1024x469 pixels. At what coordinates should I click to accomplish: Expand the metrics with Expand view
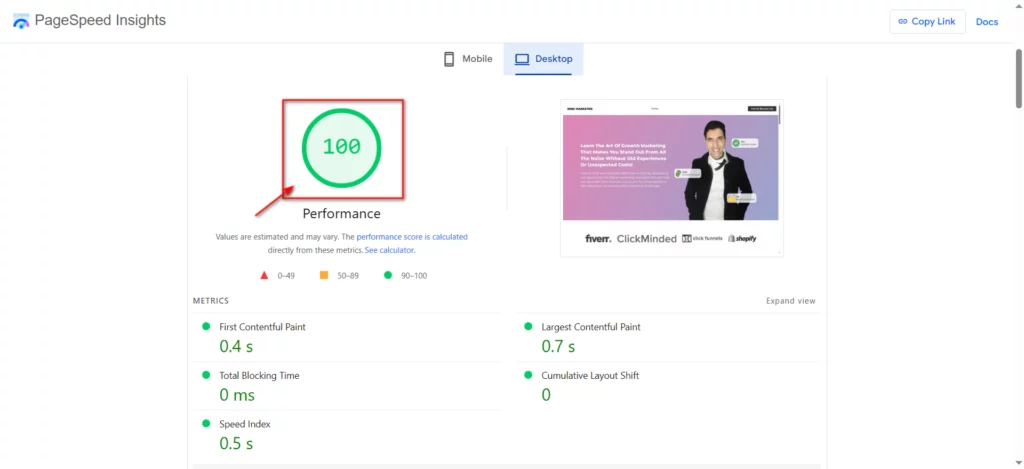click(790, 301)
